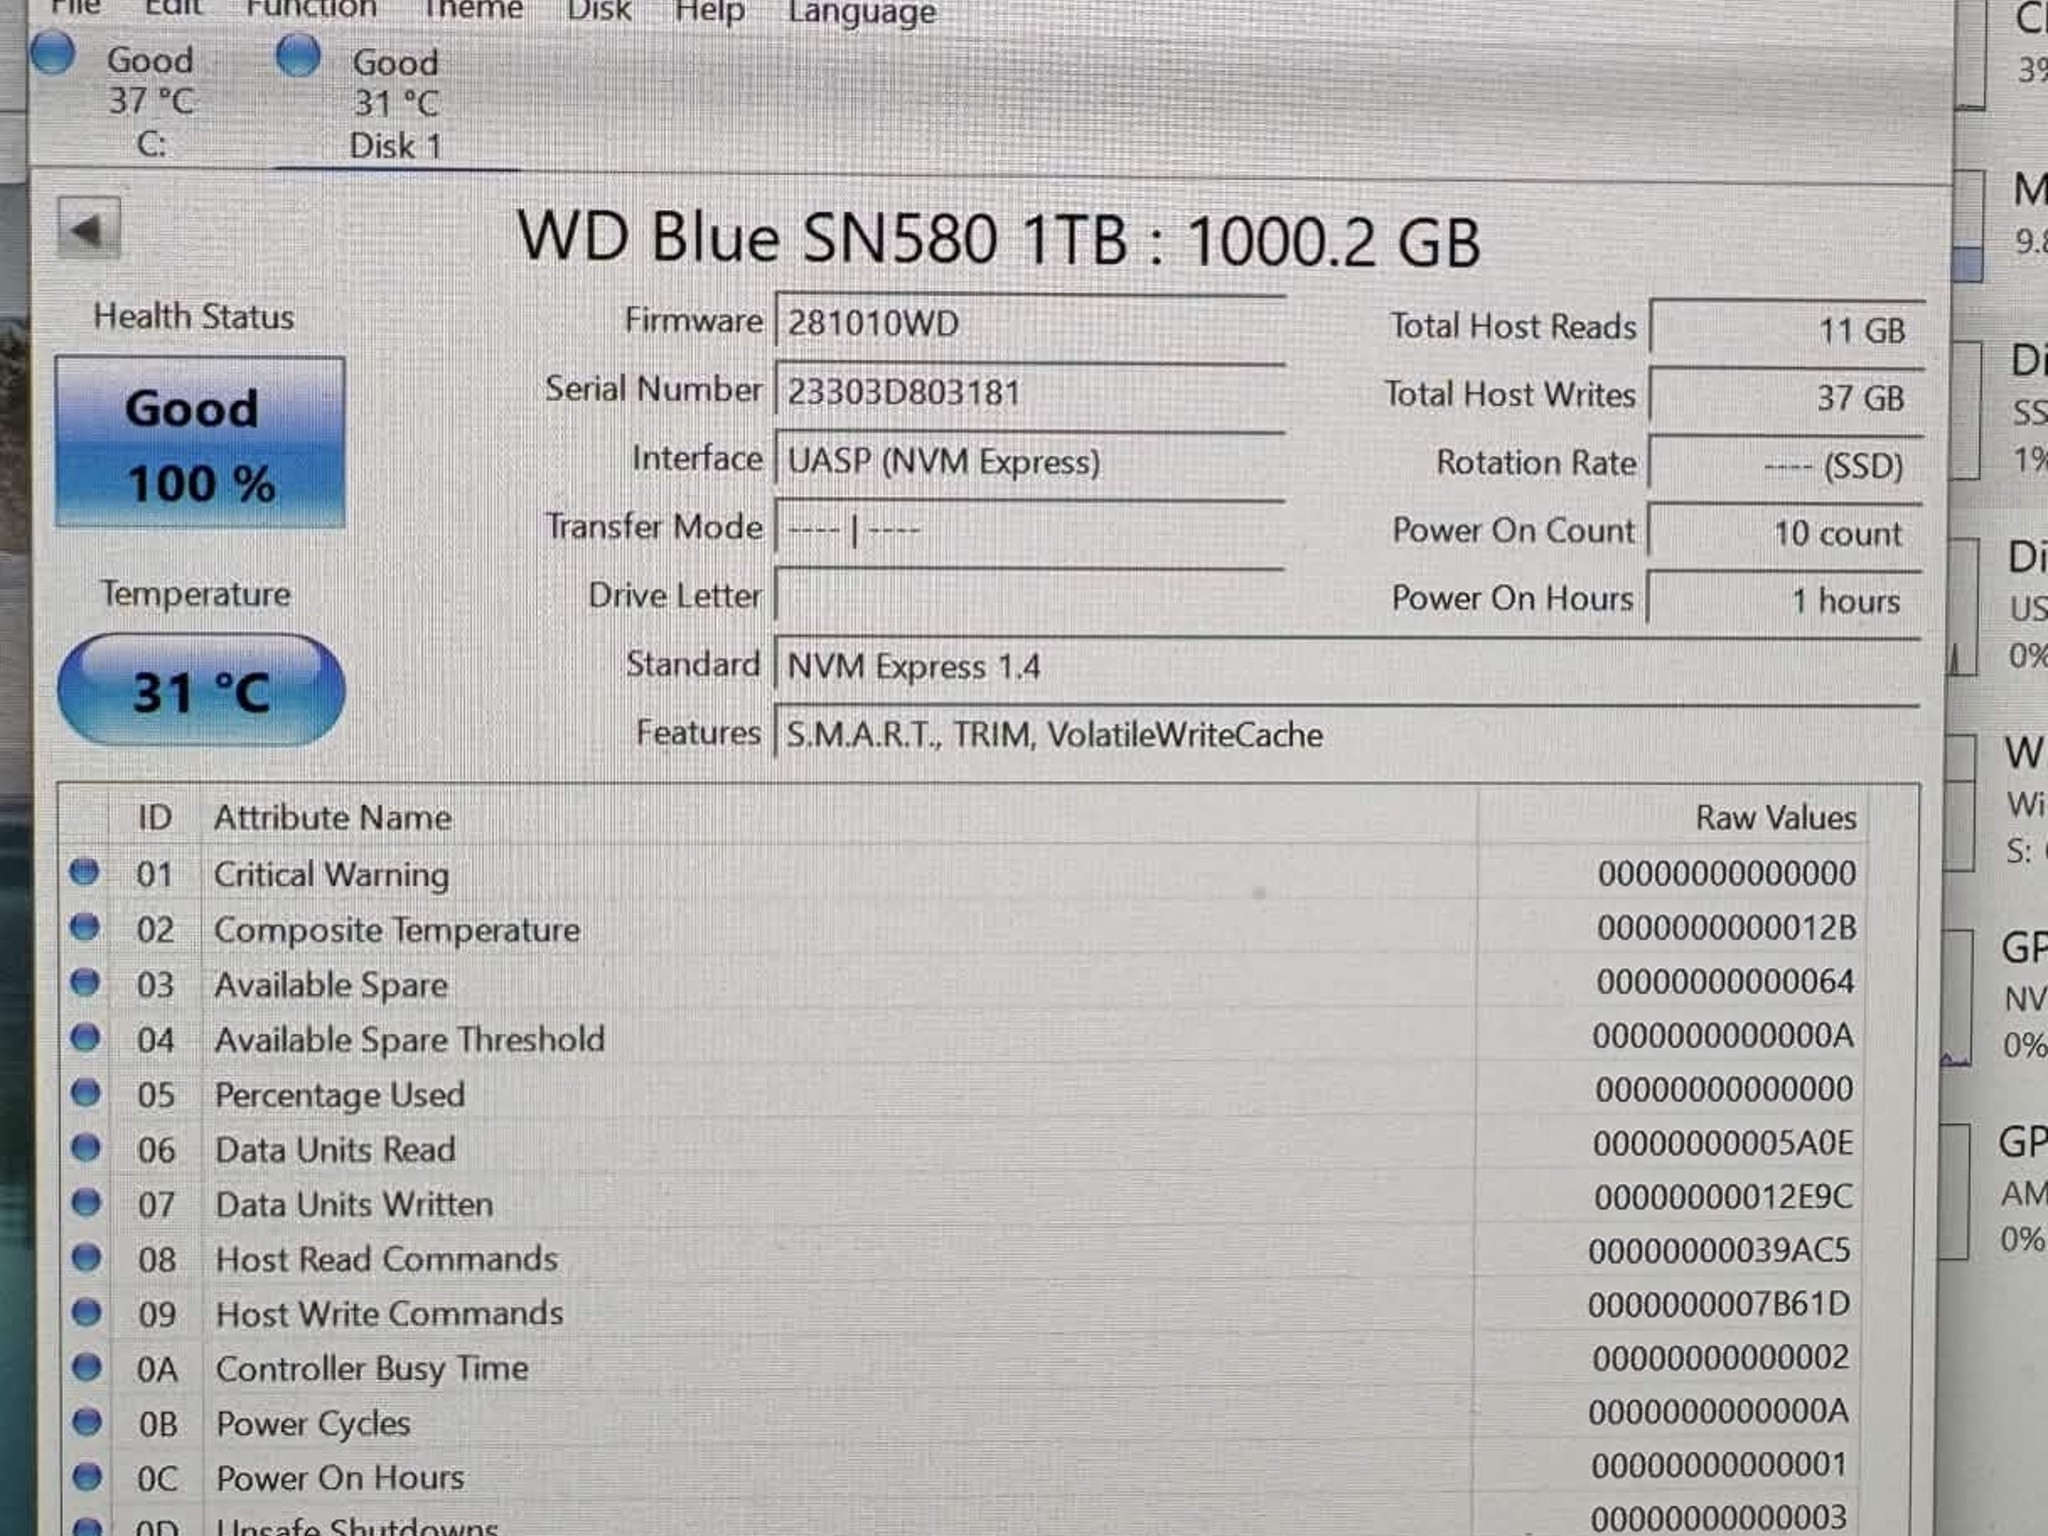Click the Interface field UASP (NVM Express)
The image size is (2048, 1536).
coord(1030,461)
